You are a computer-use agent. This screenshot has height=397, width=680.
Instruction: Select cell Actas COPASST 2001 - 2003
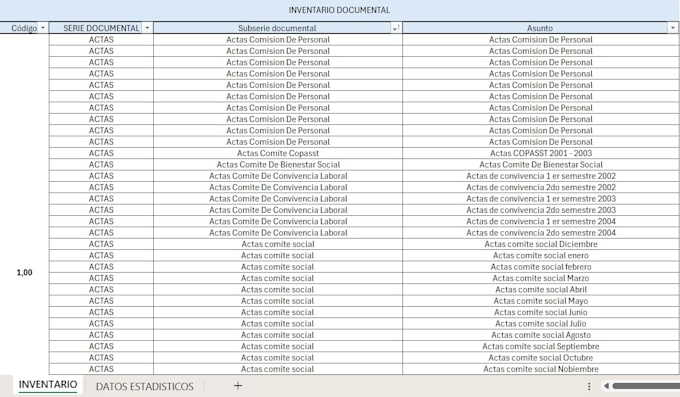[x=541, y=153]
